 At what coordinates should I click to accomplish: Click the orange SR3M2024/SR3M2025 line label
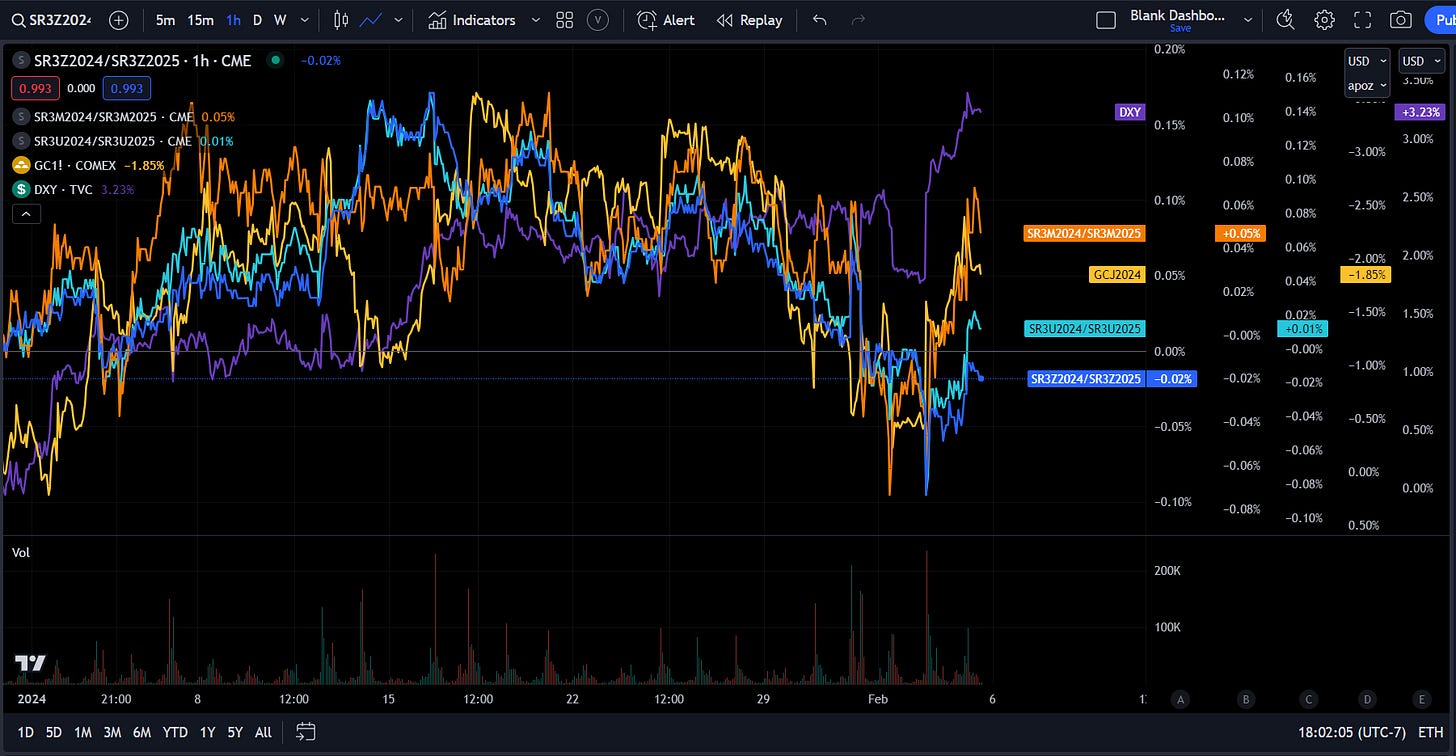click(1085, 233)
